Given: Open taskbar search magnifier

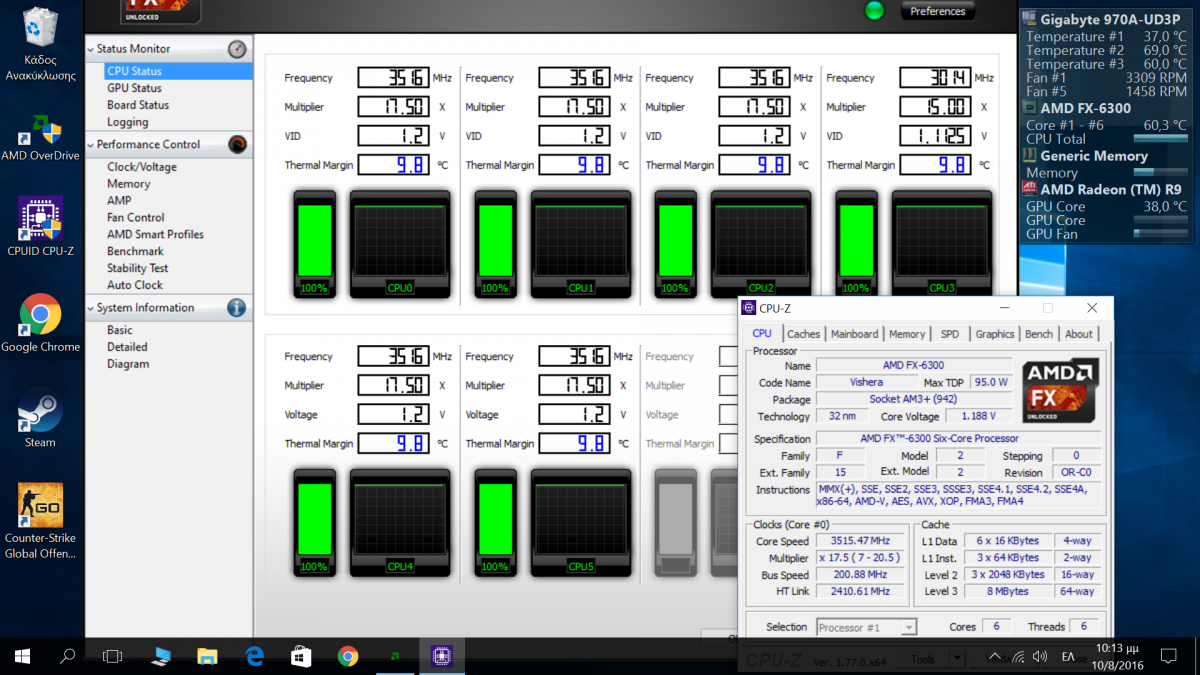Looking at the screenshot, I should (68, 656).
